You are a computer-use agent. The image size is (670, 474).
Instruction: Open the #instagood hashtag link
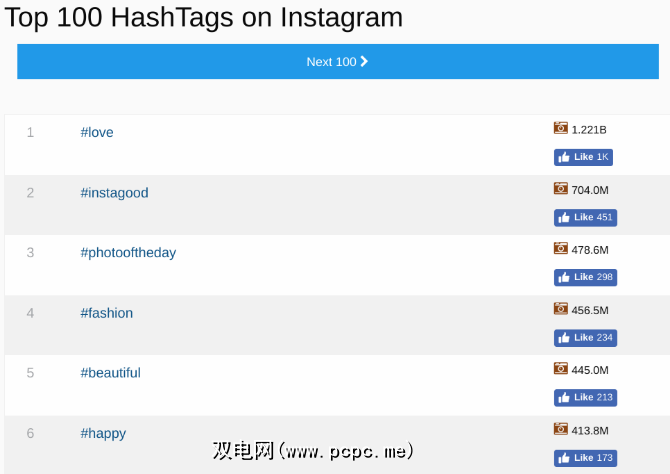(x=114, y=192)
